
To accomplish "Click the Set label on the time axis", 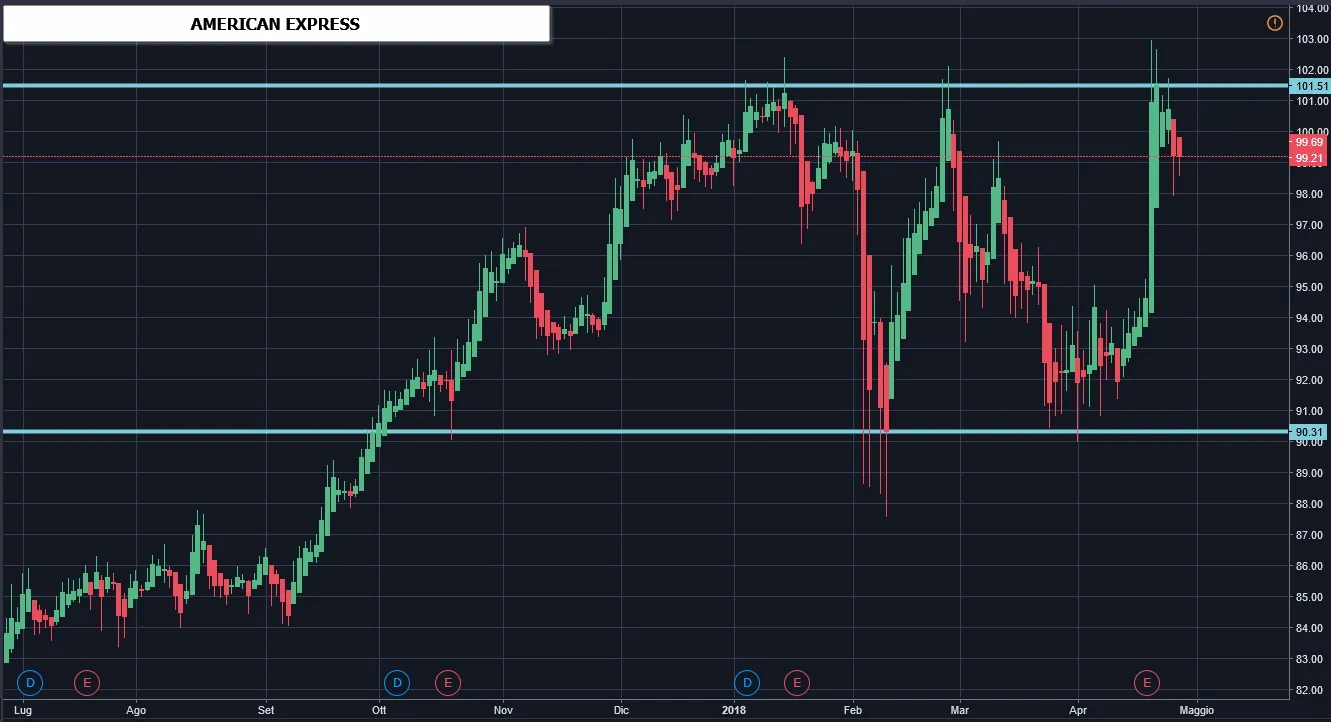I will (266, 710).
